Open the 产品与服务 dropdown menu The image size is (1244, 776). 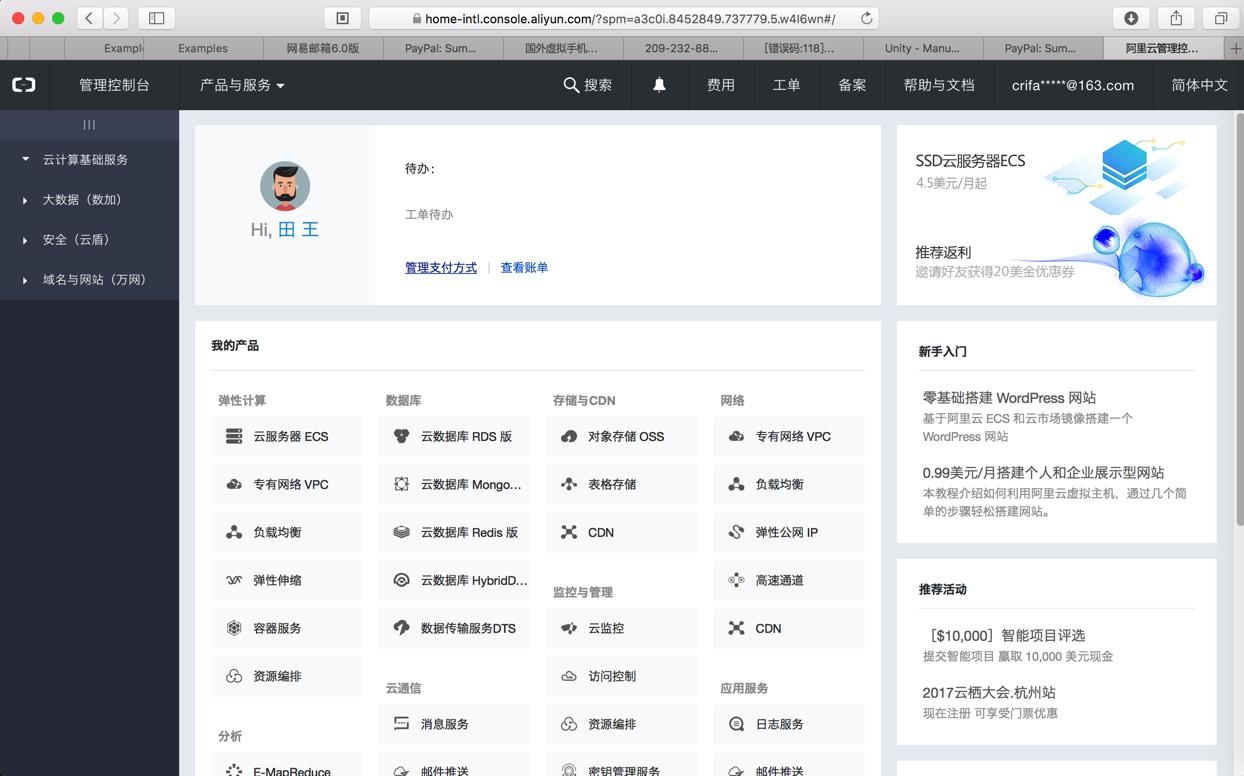(242, 85)
